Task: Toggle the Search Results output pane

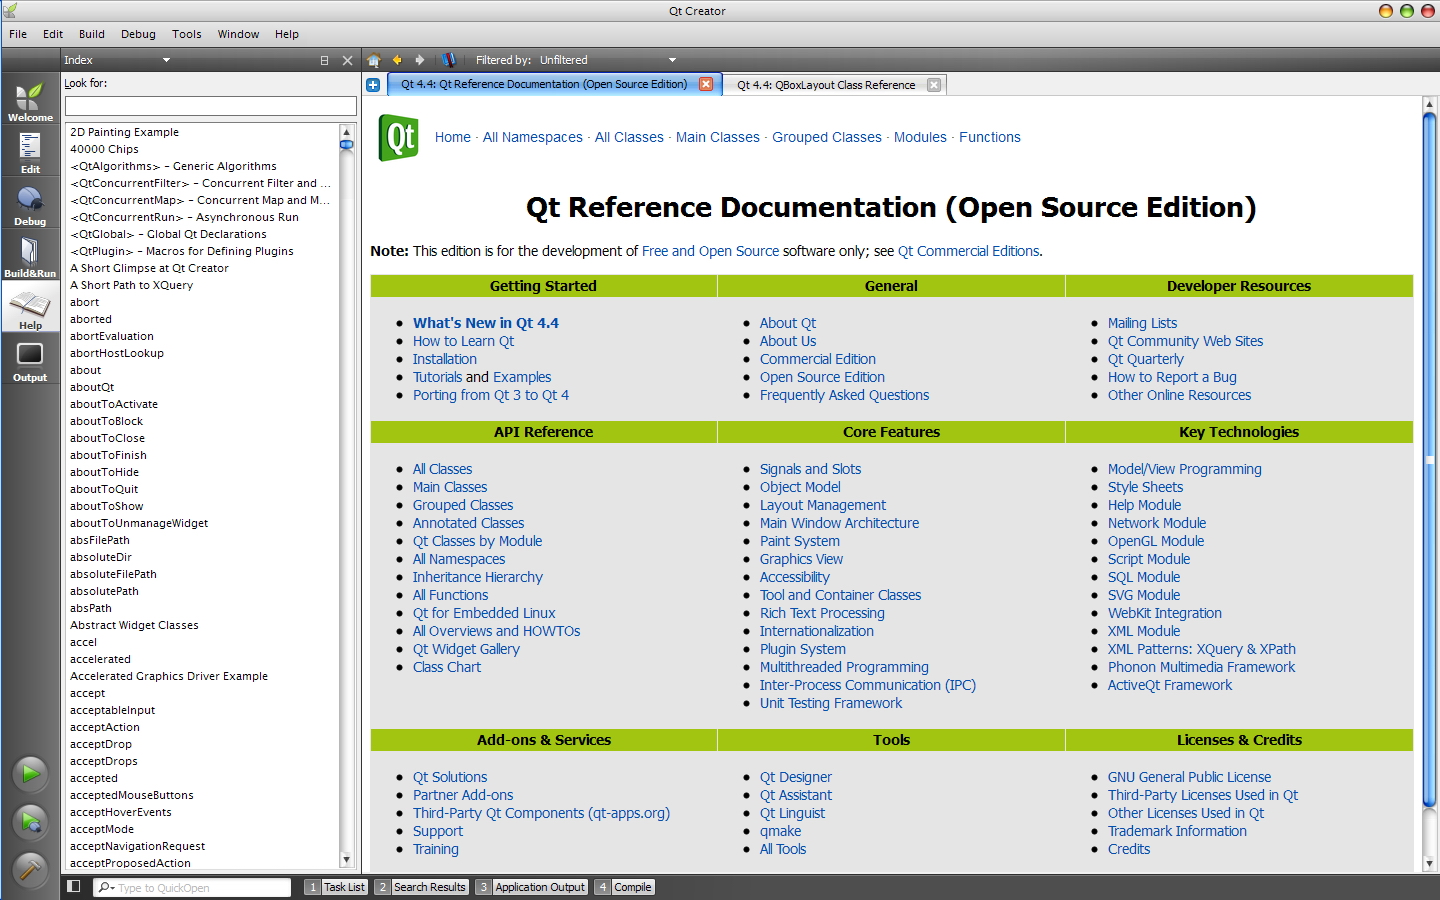Action: coord(421,887)
